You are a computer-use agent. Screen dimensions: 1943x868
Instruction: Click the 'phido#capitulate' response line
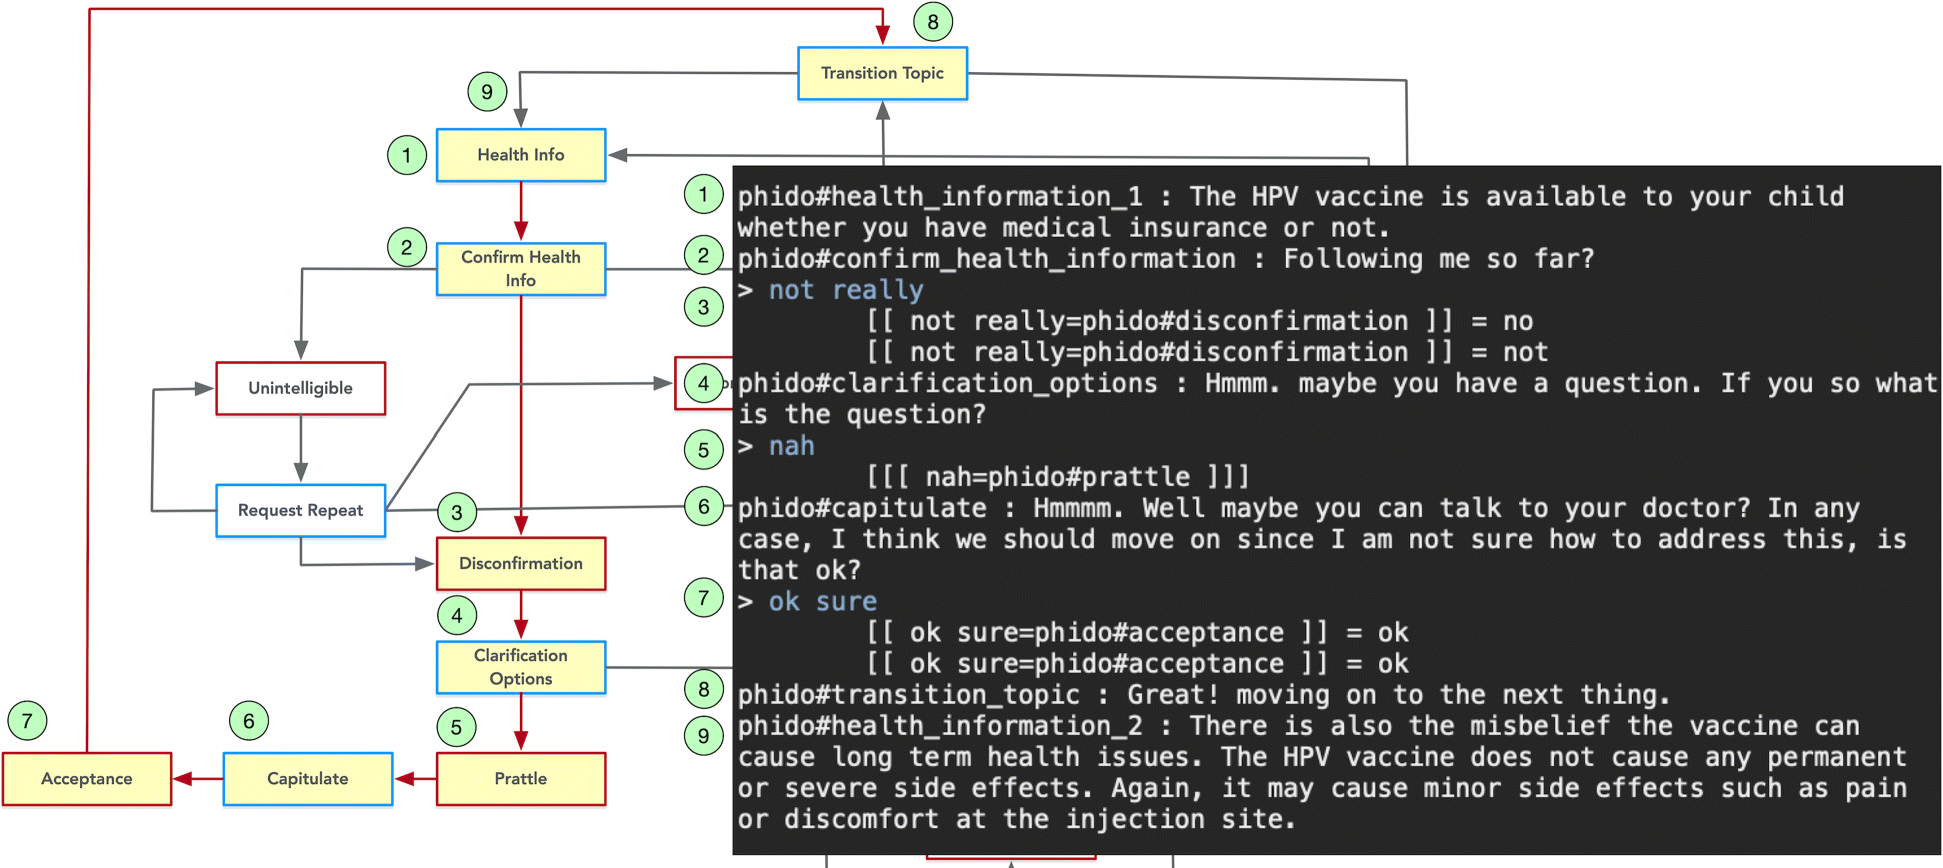pyautogui.click(x=1299, y=508)
